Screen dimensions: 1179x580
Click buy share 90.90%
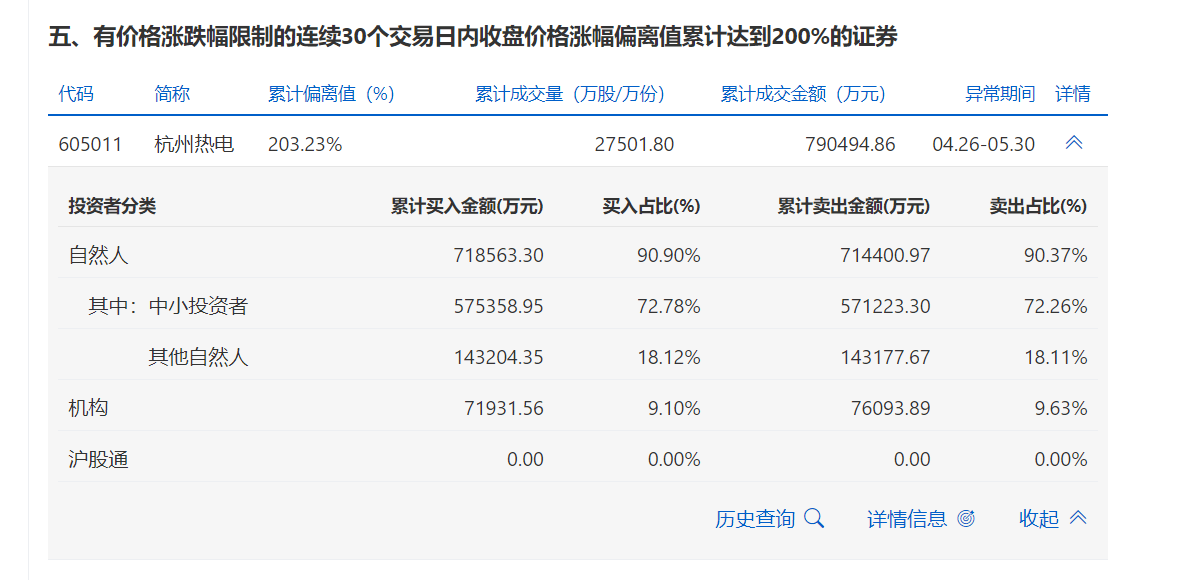tap(668, 256)
